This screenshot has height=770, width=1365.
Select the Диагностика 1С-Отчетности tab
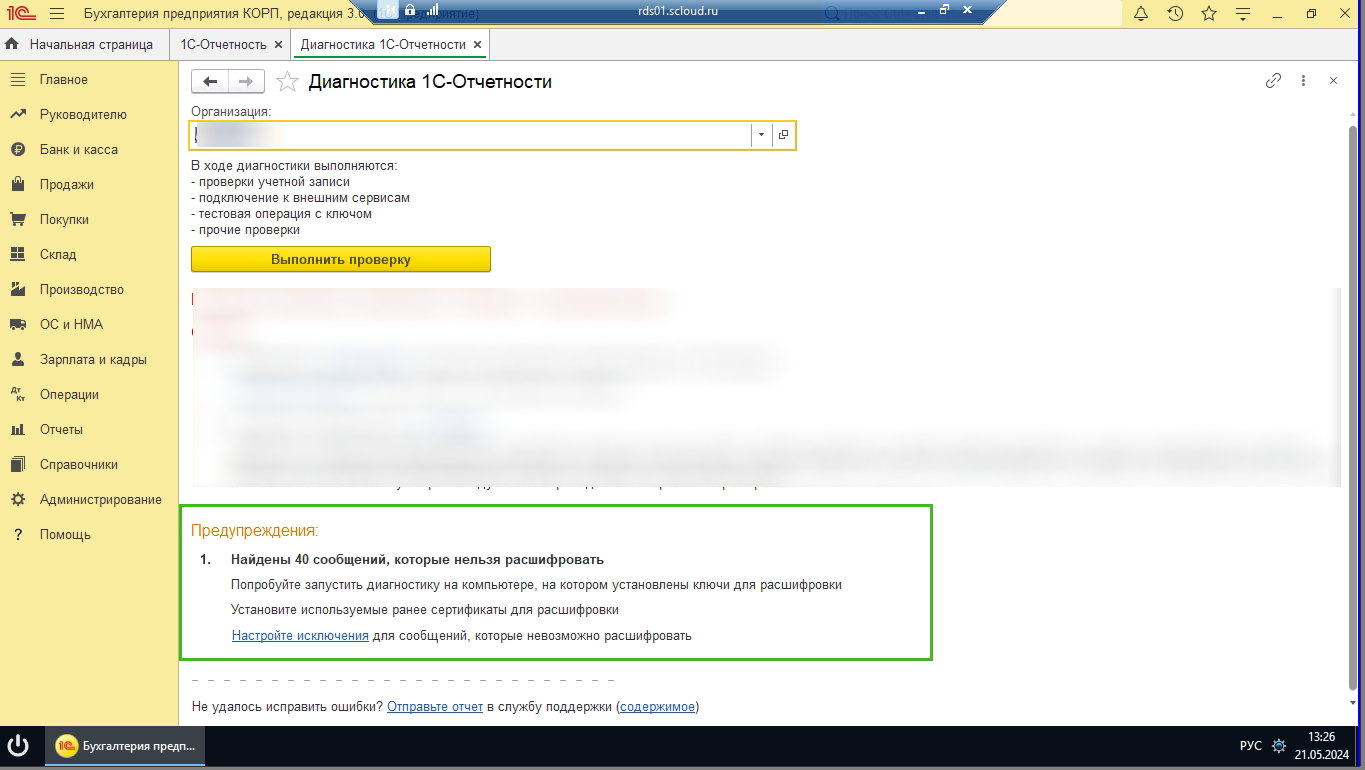point(383,45)
